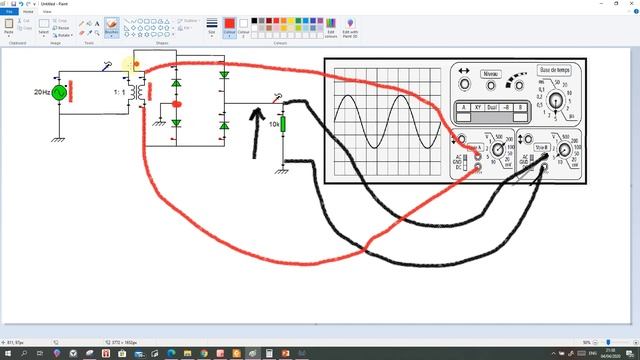
Task: Select the Text tool (letter A)
Action: [x=97, y=24]
